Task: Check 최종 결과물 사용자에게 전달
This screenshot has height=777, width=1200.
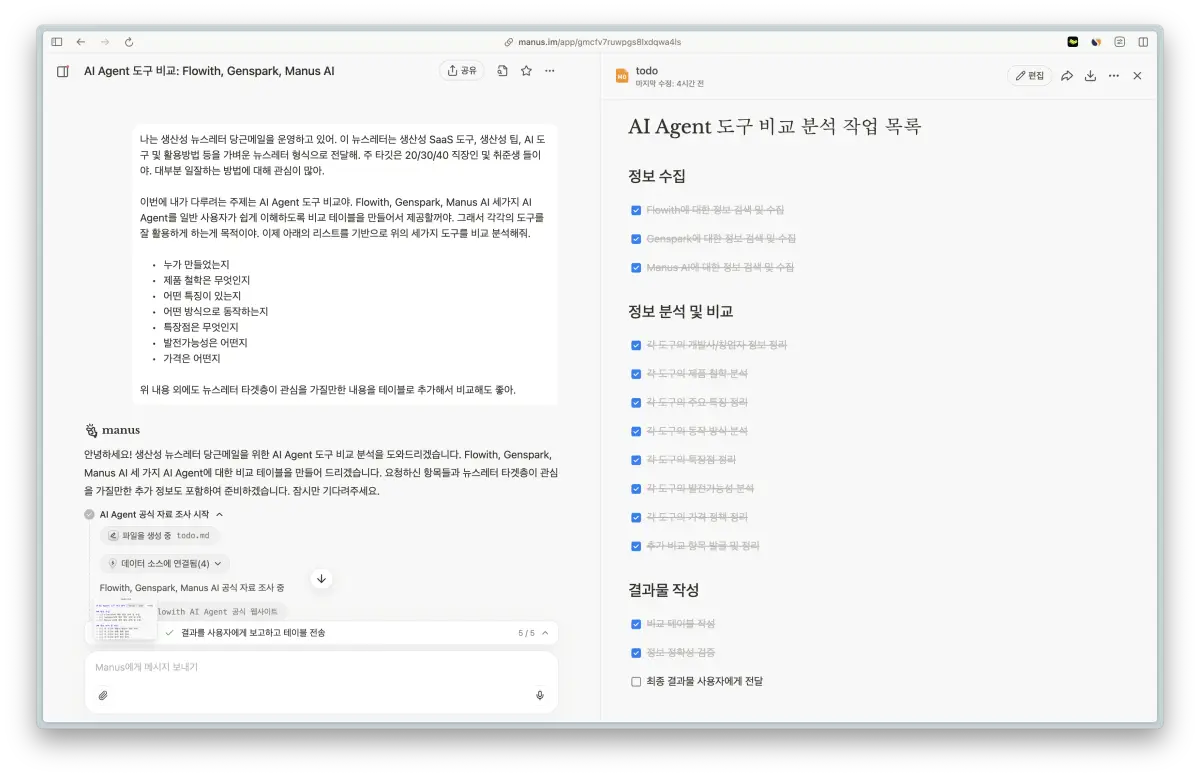Action: coord(636,682)
